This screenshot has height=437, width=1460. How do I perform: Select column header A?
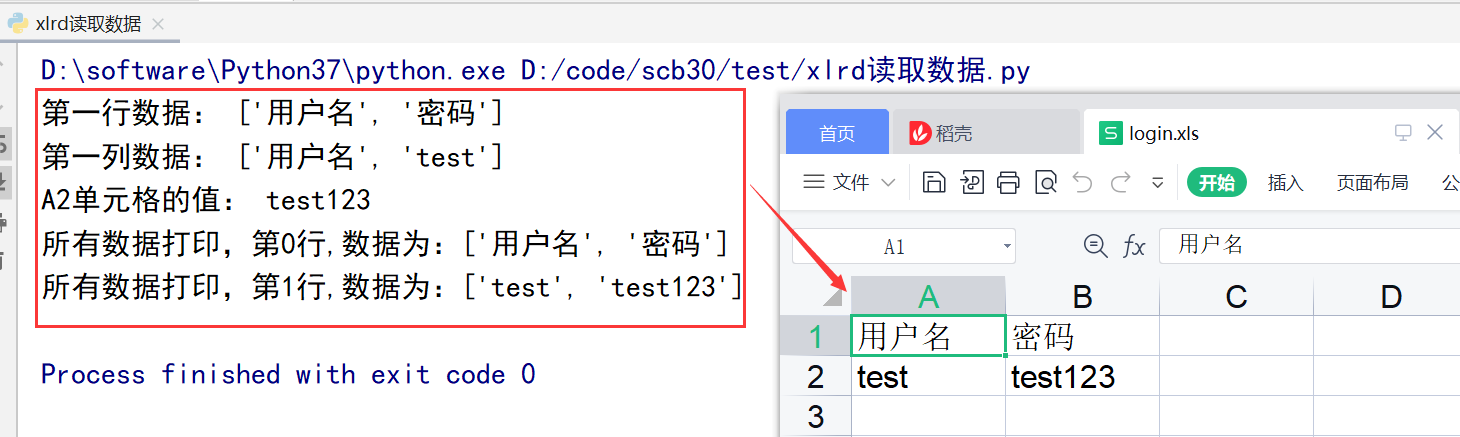point(929,297)
